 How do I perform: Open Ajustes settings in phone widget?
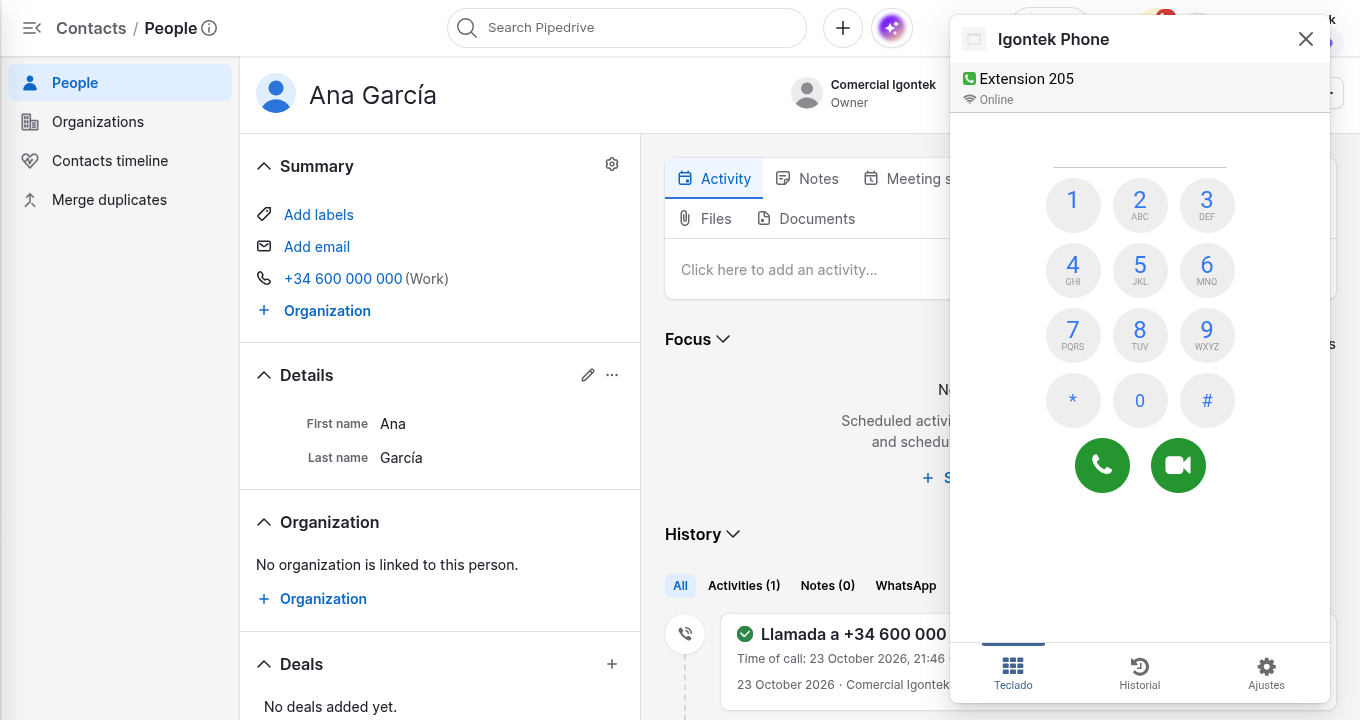point(1266,674)
